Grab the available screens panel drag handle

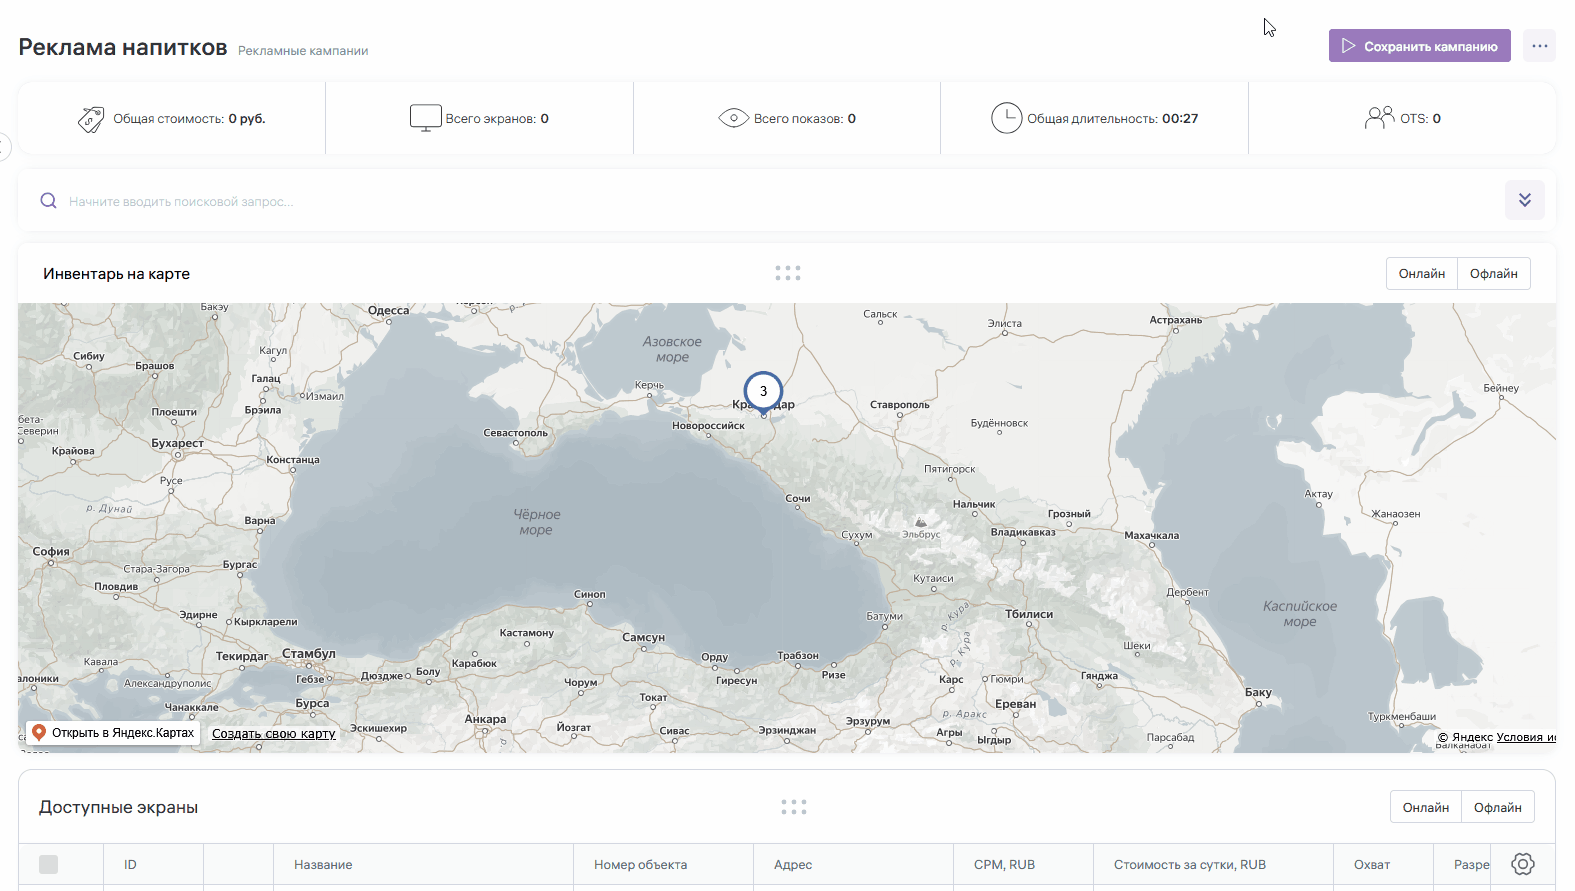[793, 807]
